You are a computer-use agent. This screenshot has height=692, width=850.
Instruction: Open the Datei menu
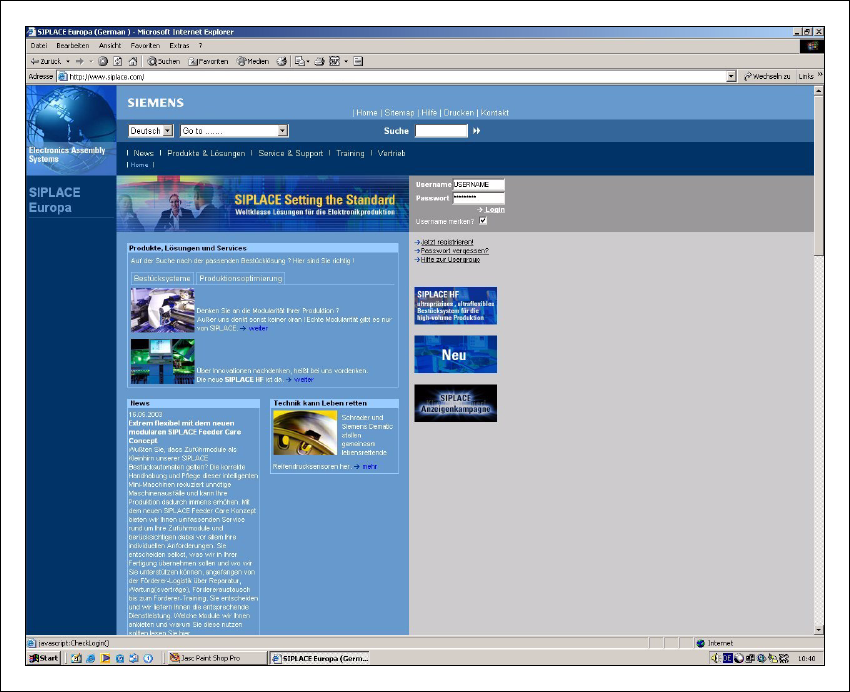(39, 46)
